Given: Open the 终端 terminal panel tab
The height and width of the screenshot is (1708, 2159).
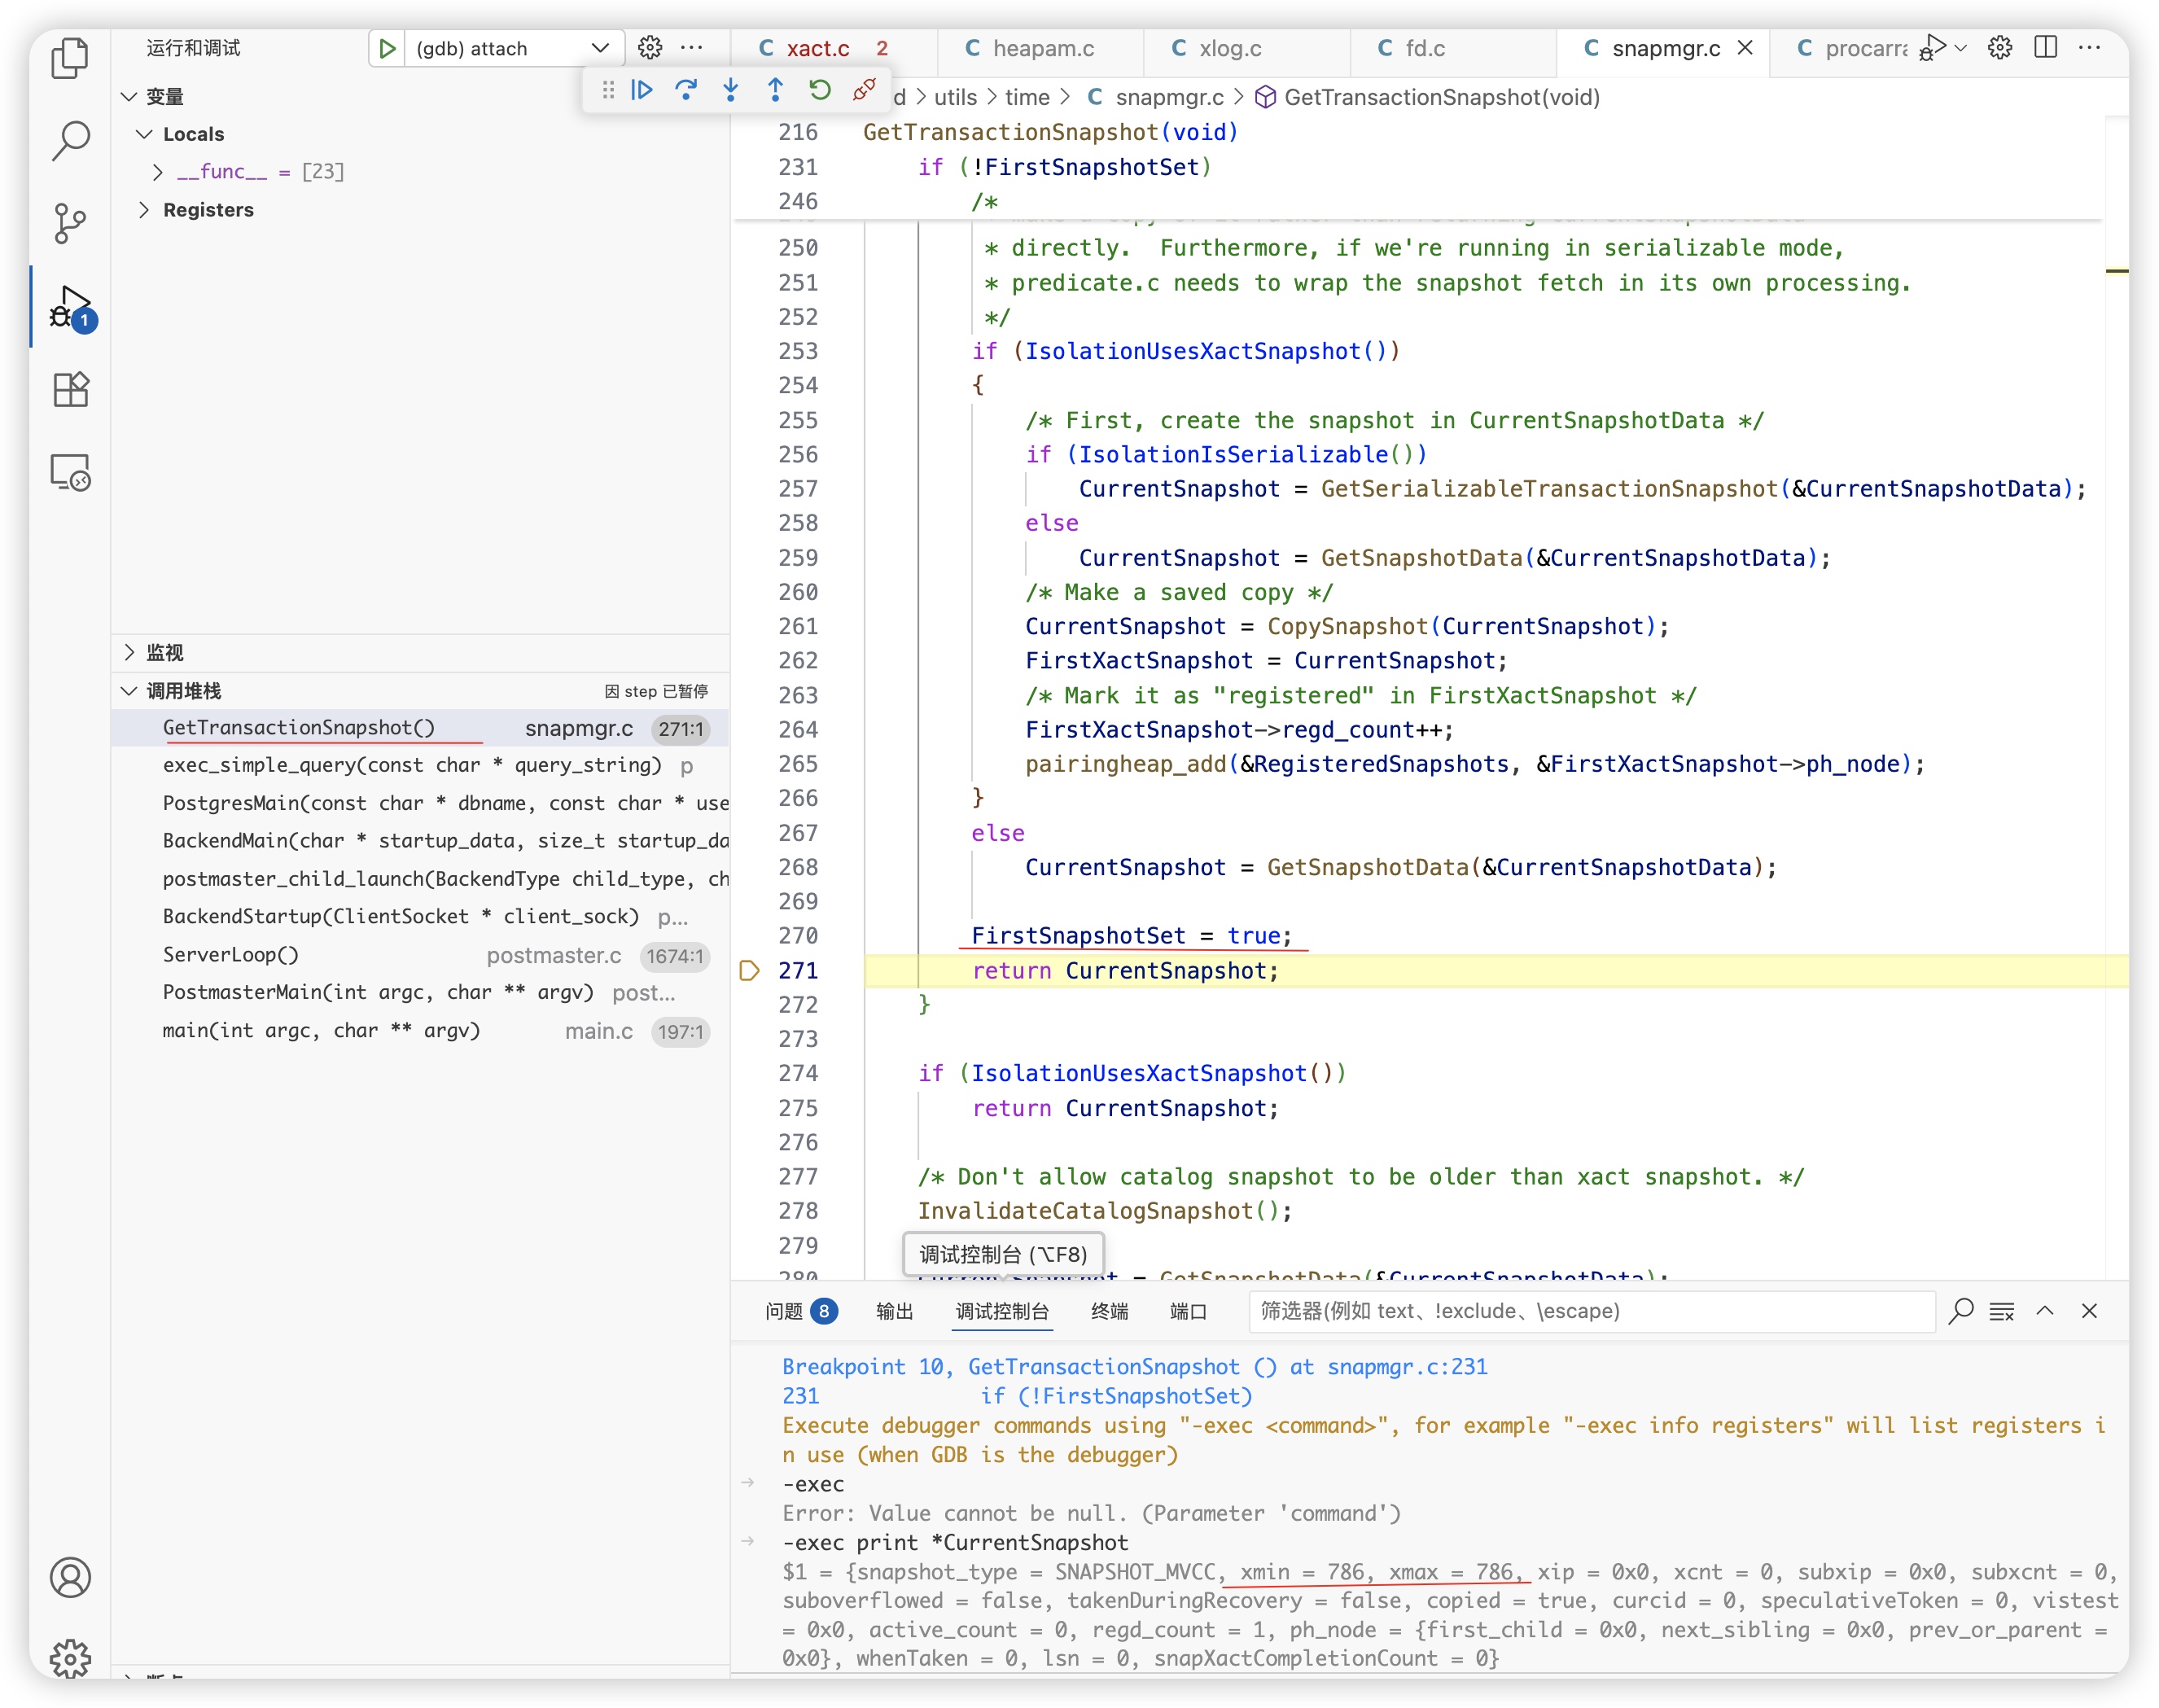Looking at the screenshot, I should point(1109,1311).
